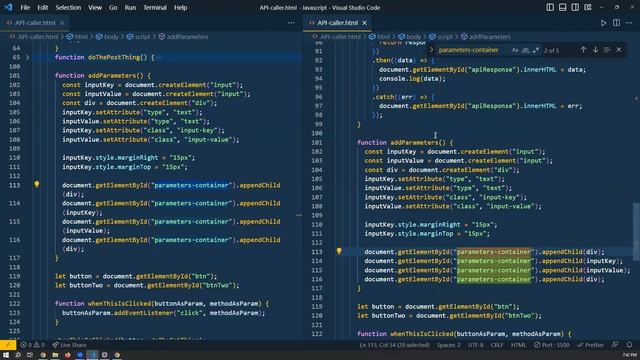Unfold the collapsed doThePostThing function on line 65
Viewport: 640px width, 360px height.
pyautogui.click(x=27, y=58)
